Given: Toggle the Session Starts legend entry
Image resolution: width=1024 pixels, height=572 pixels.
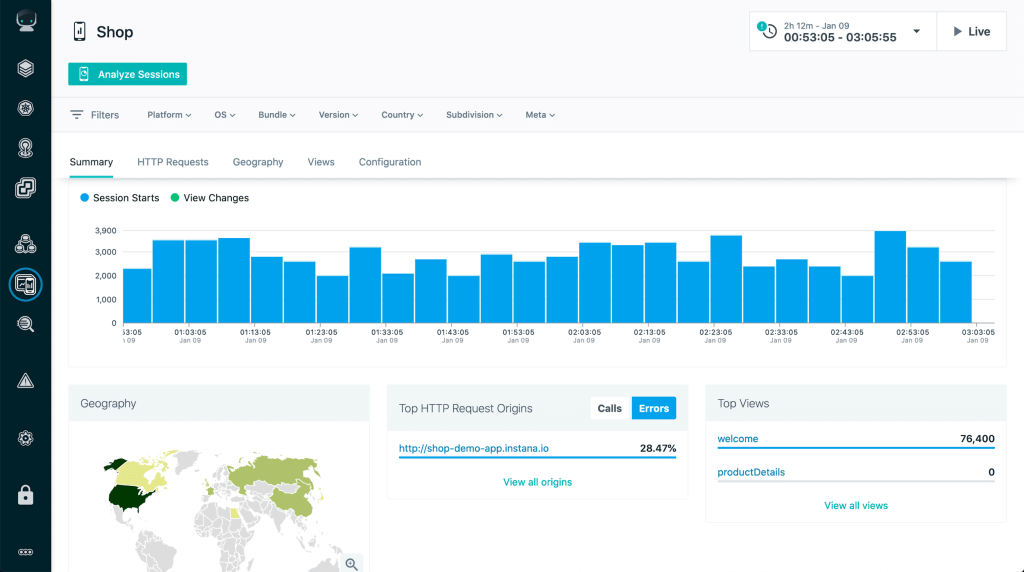Looking at the screenshot, I should point(120,198).
